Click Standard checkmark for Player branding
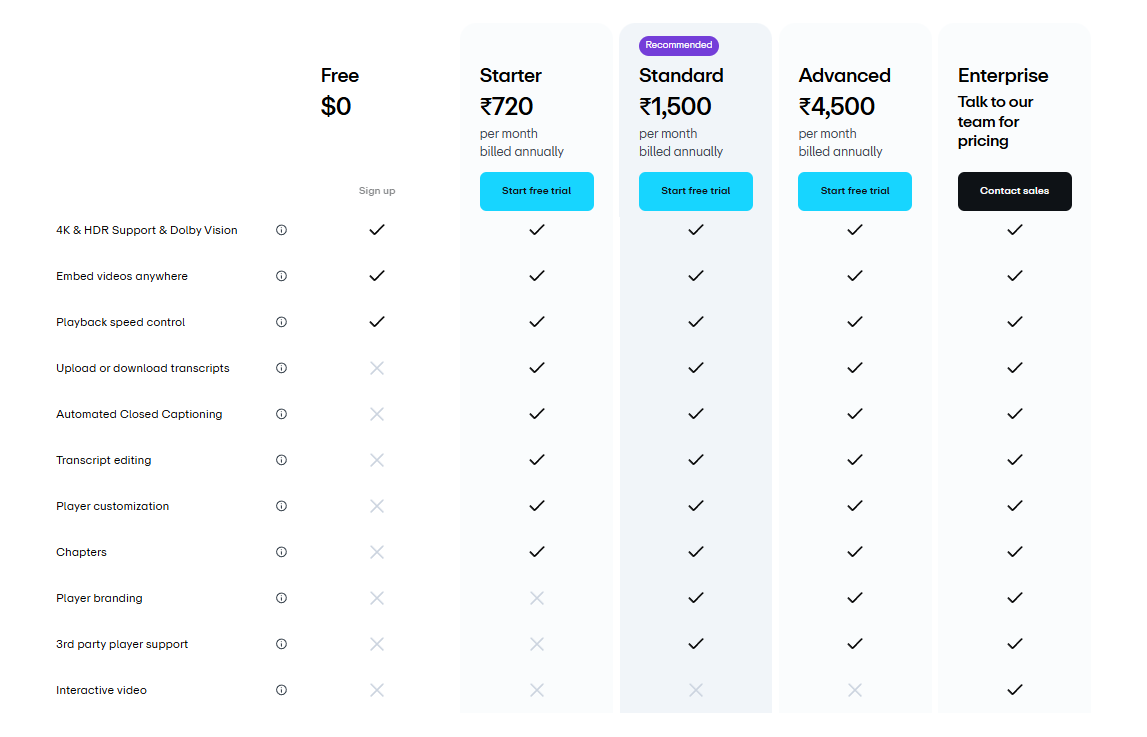Image resolution: width=1147 pixels, height=737 pixels. pos(696,598)
